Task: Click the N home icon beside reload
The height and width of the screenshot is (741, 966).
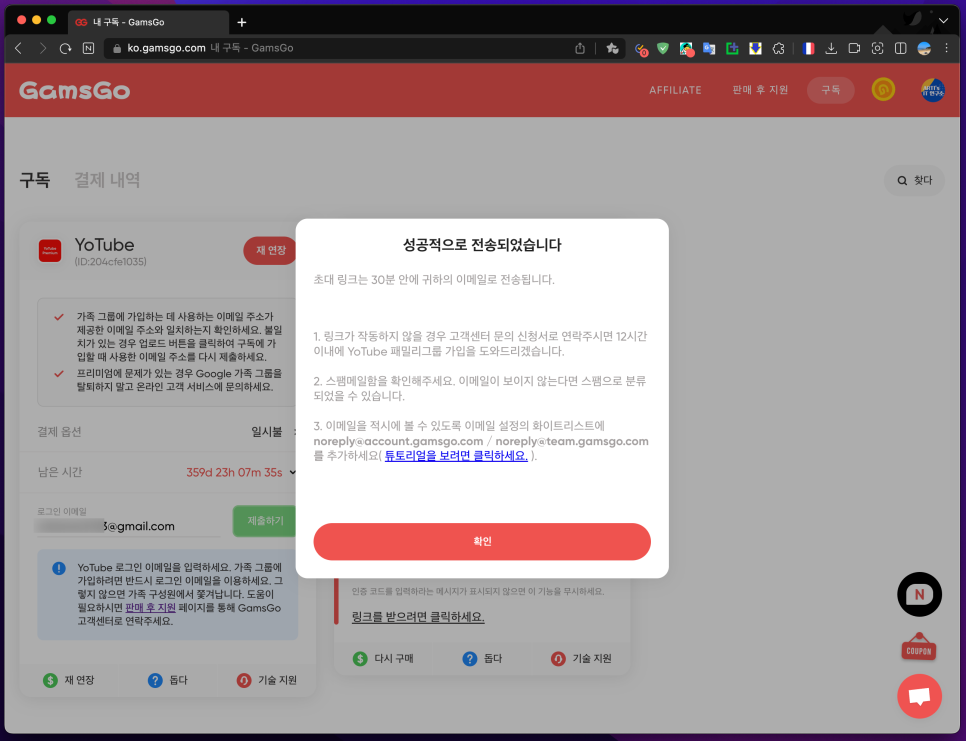Action: [x=89, y=48]
